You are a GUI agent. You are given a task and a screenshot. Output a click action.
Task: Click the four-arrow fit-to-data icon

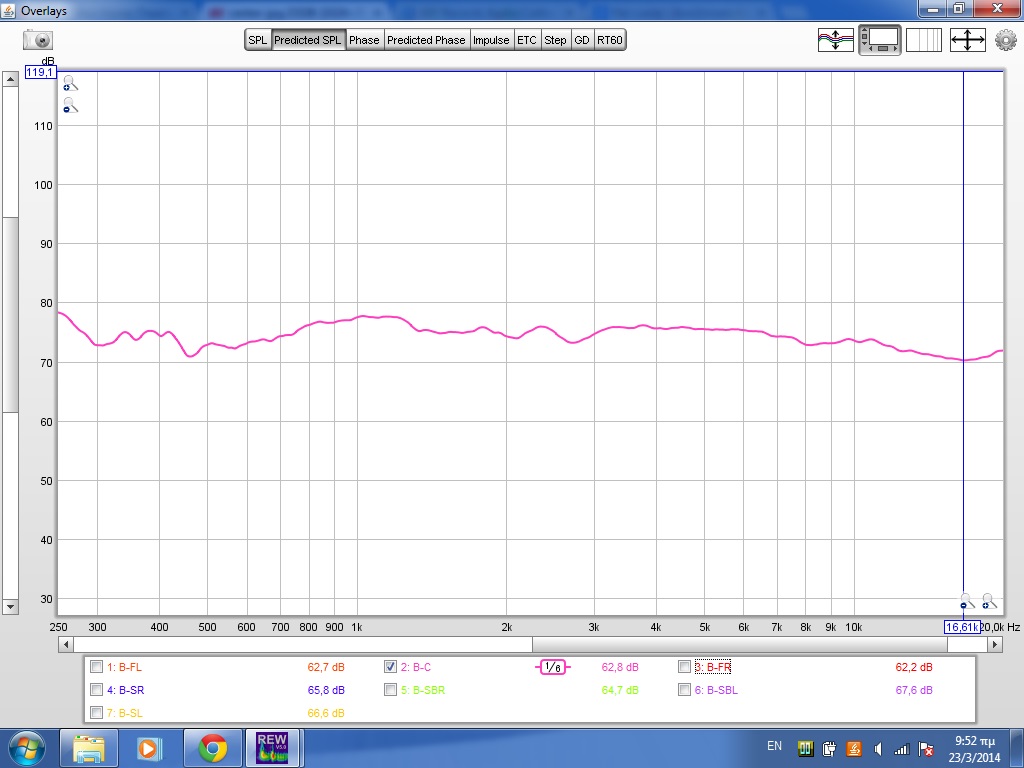[x=967, y=40]
